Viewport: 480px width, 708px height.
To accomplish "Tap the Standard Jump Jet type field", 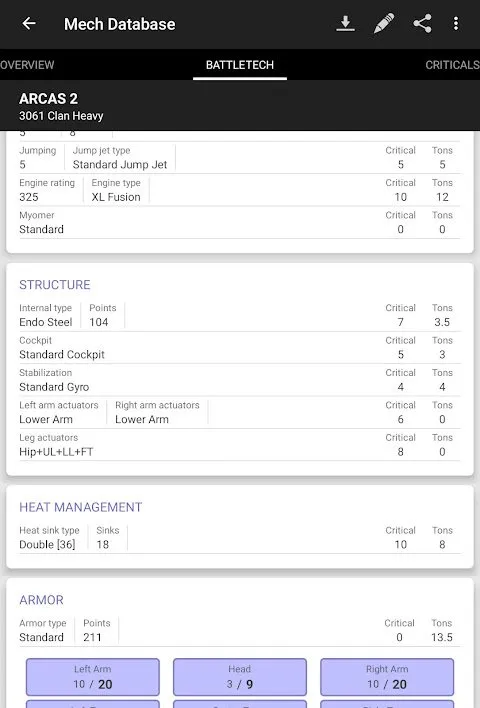I will [x=120, y=164].
